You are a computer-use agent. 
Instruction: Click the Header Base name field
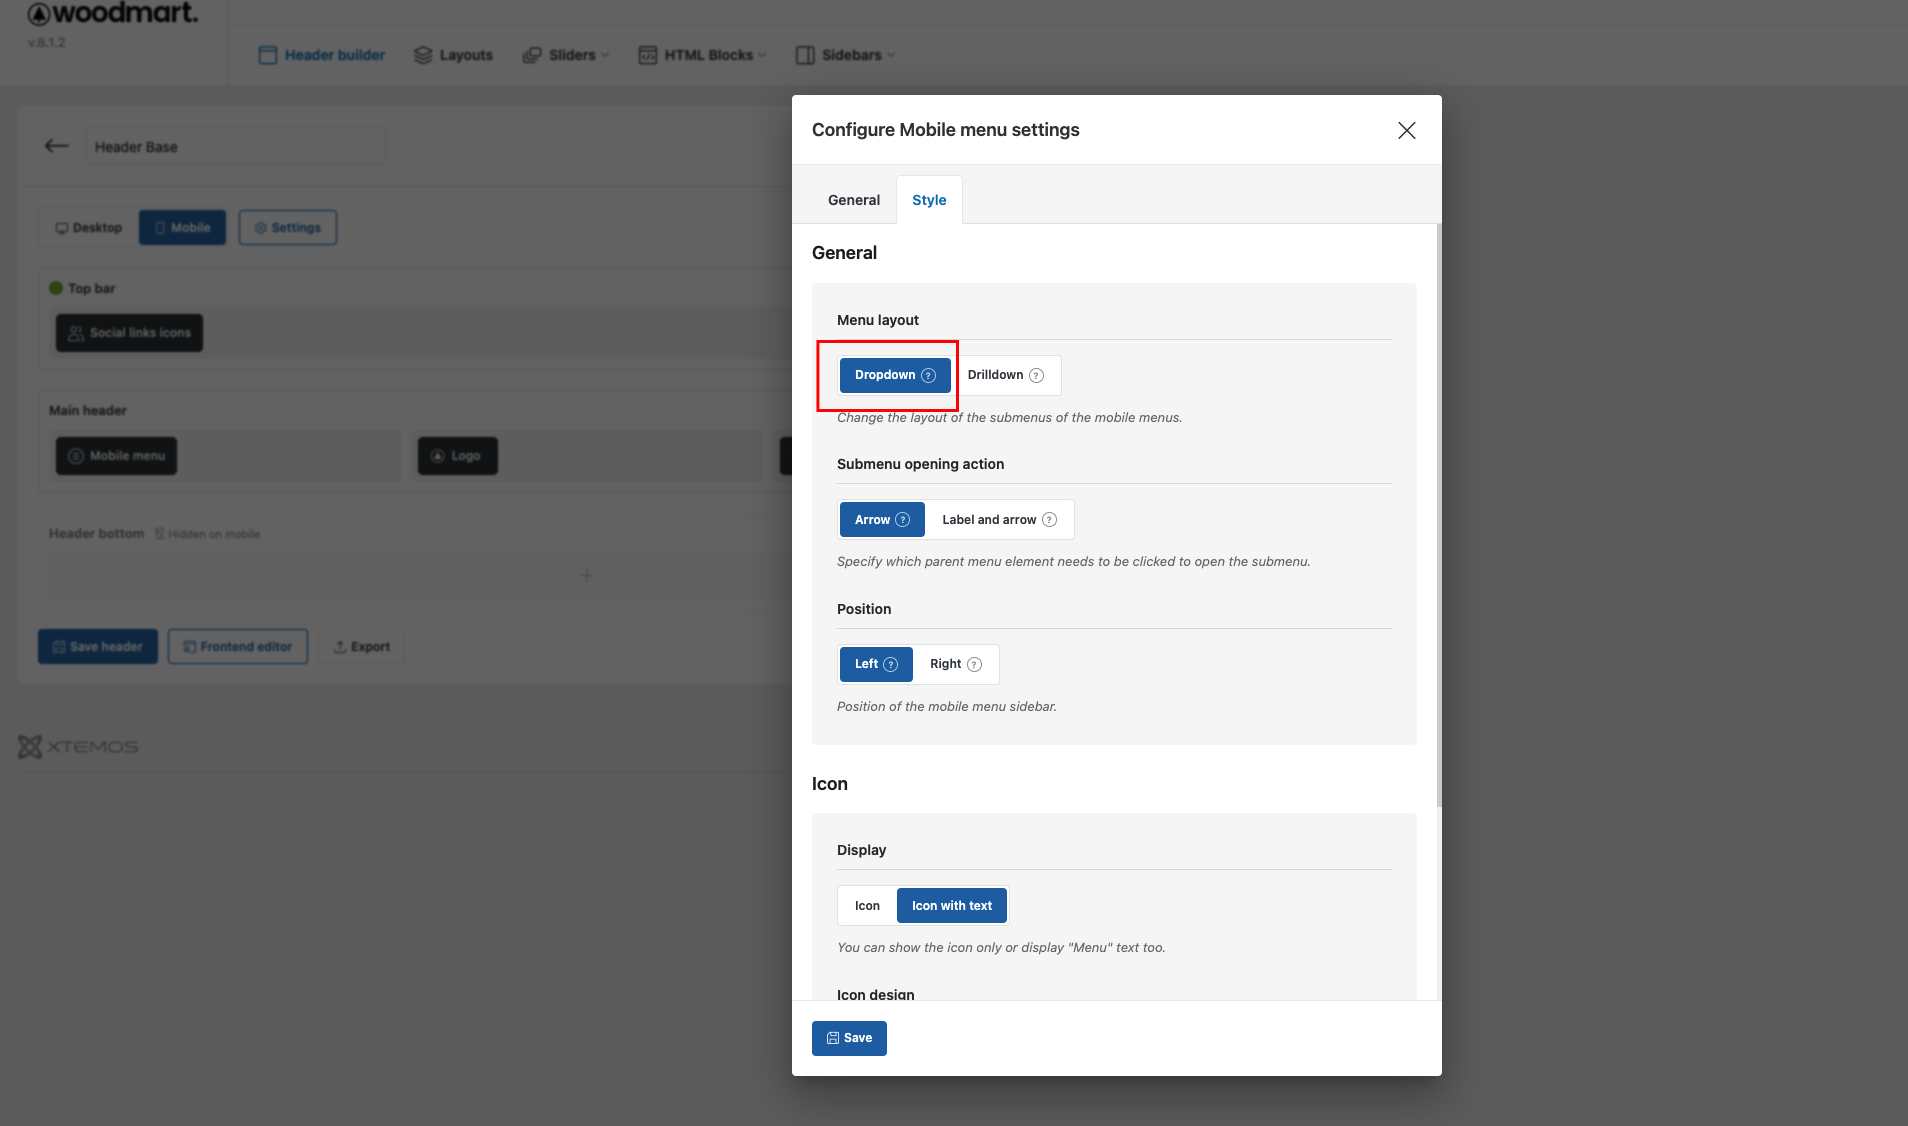tap(235, 146)
